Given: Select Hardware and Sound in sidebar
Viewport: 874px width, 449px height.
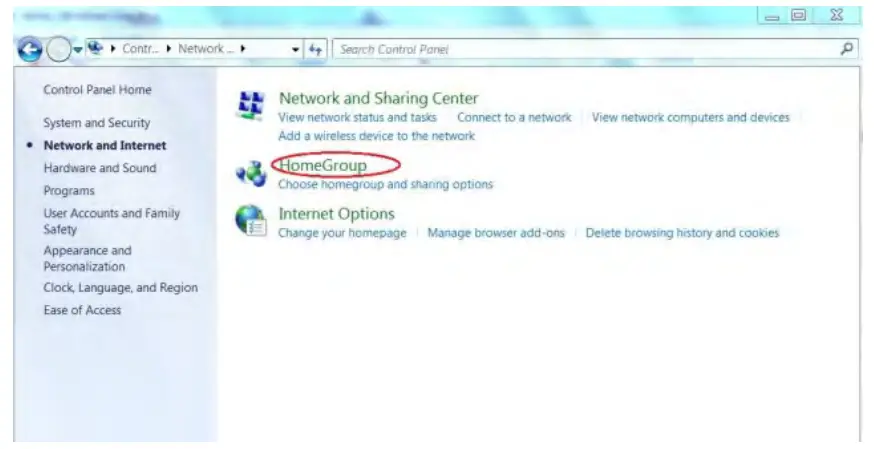Looking at the screenshot, I should tap(100, 168).
